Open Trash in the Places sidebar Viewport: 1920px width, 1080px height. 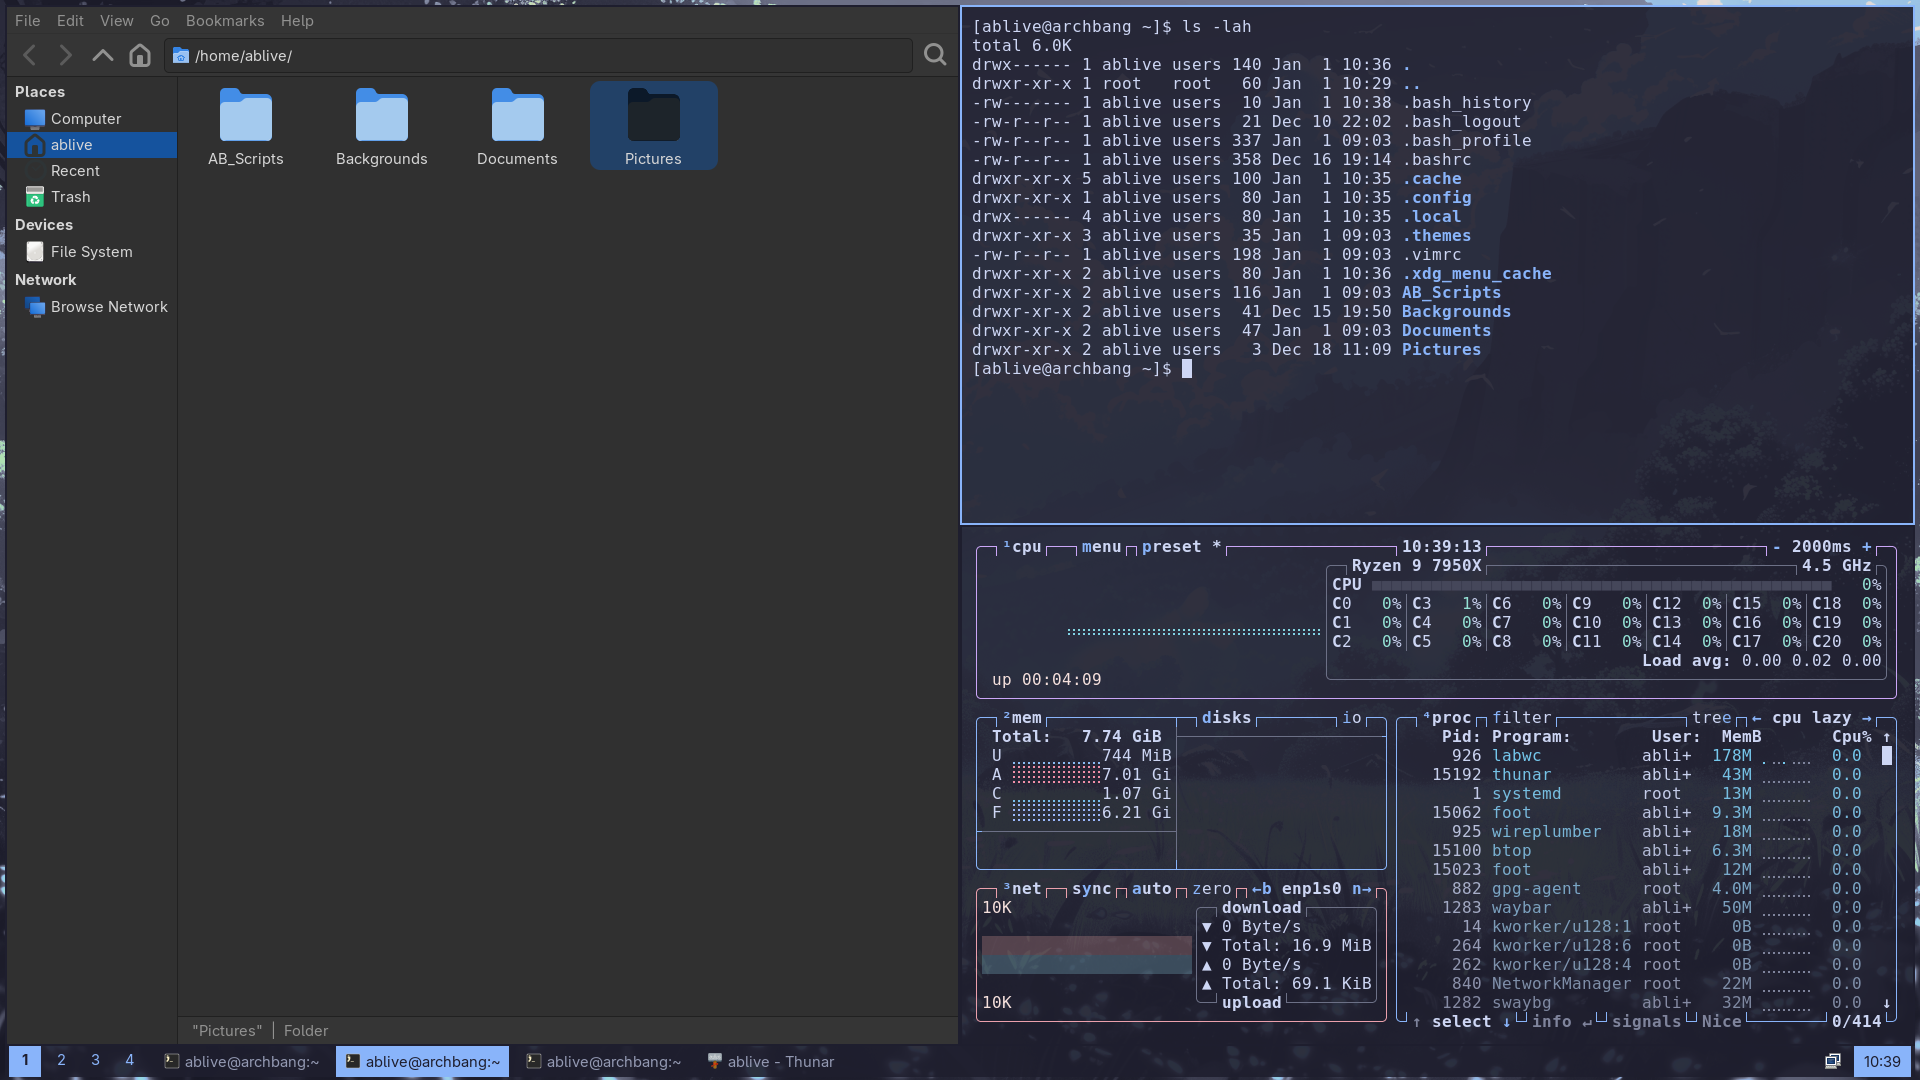pyautogui.click(x=70, y=197)
